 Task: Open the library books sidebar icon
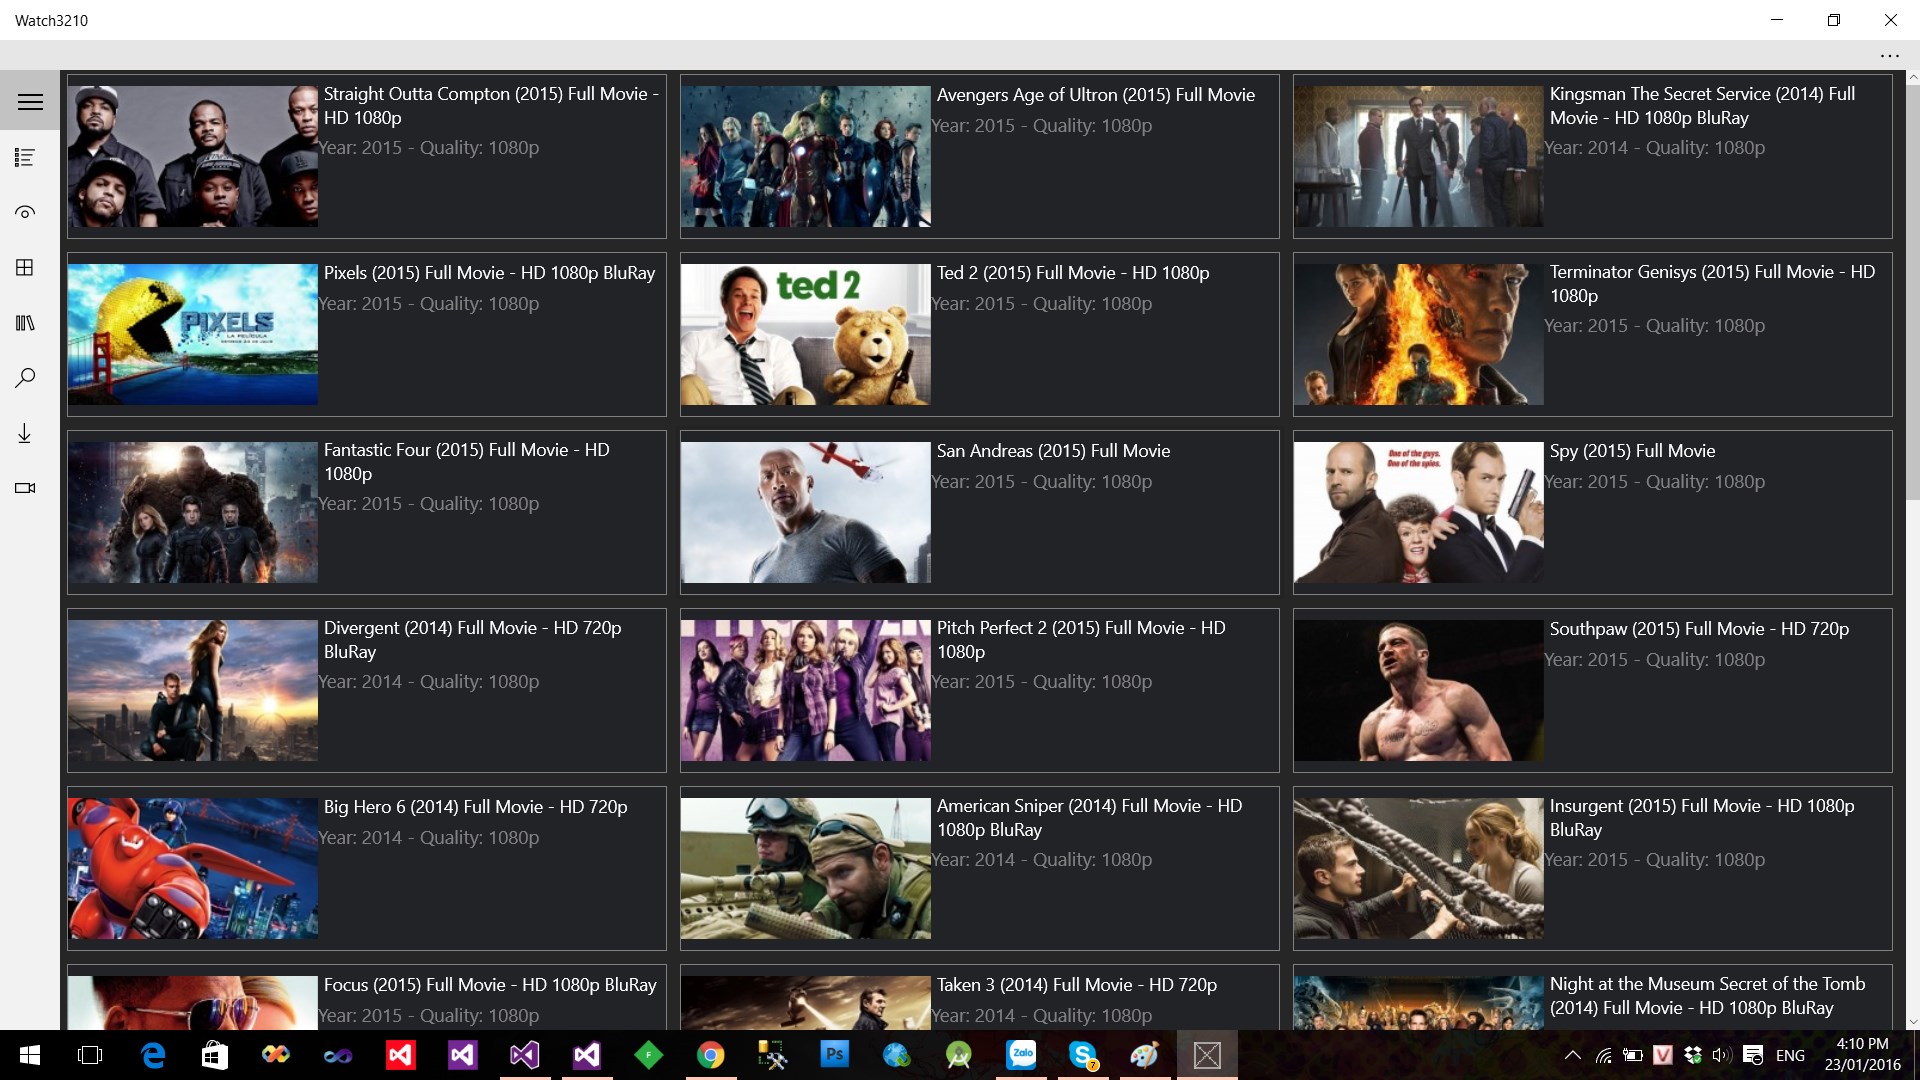(25, 323)
